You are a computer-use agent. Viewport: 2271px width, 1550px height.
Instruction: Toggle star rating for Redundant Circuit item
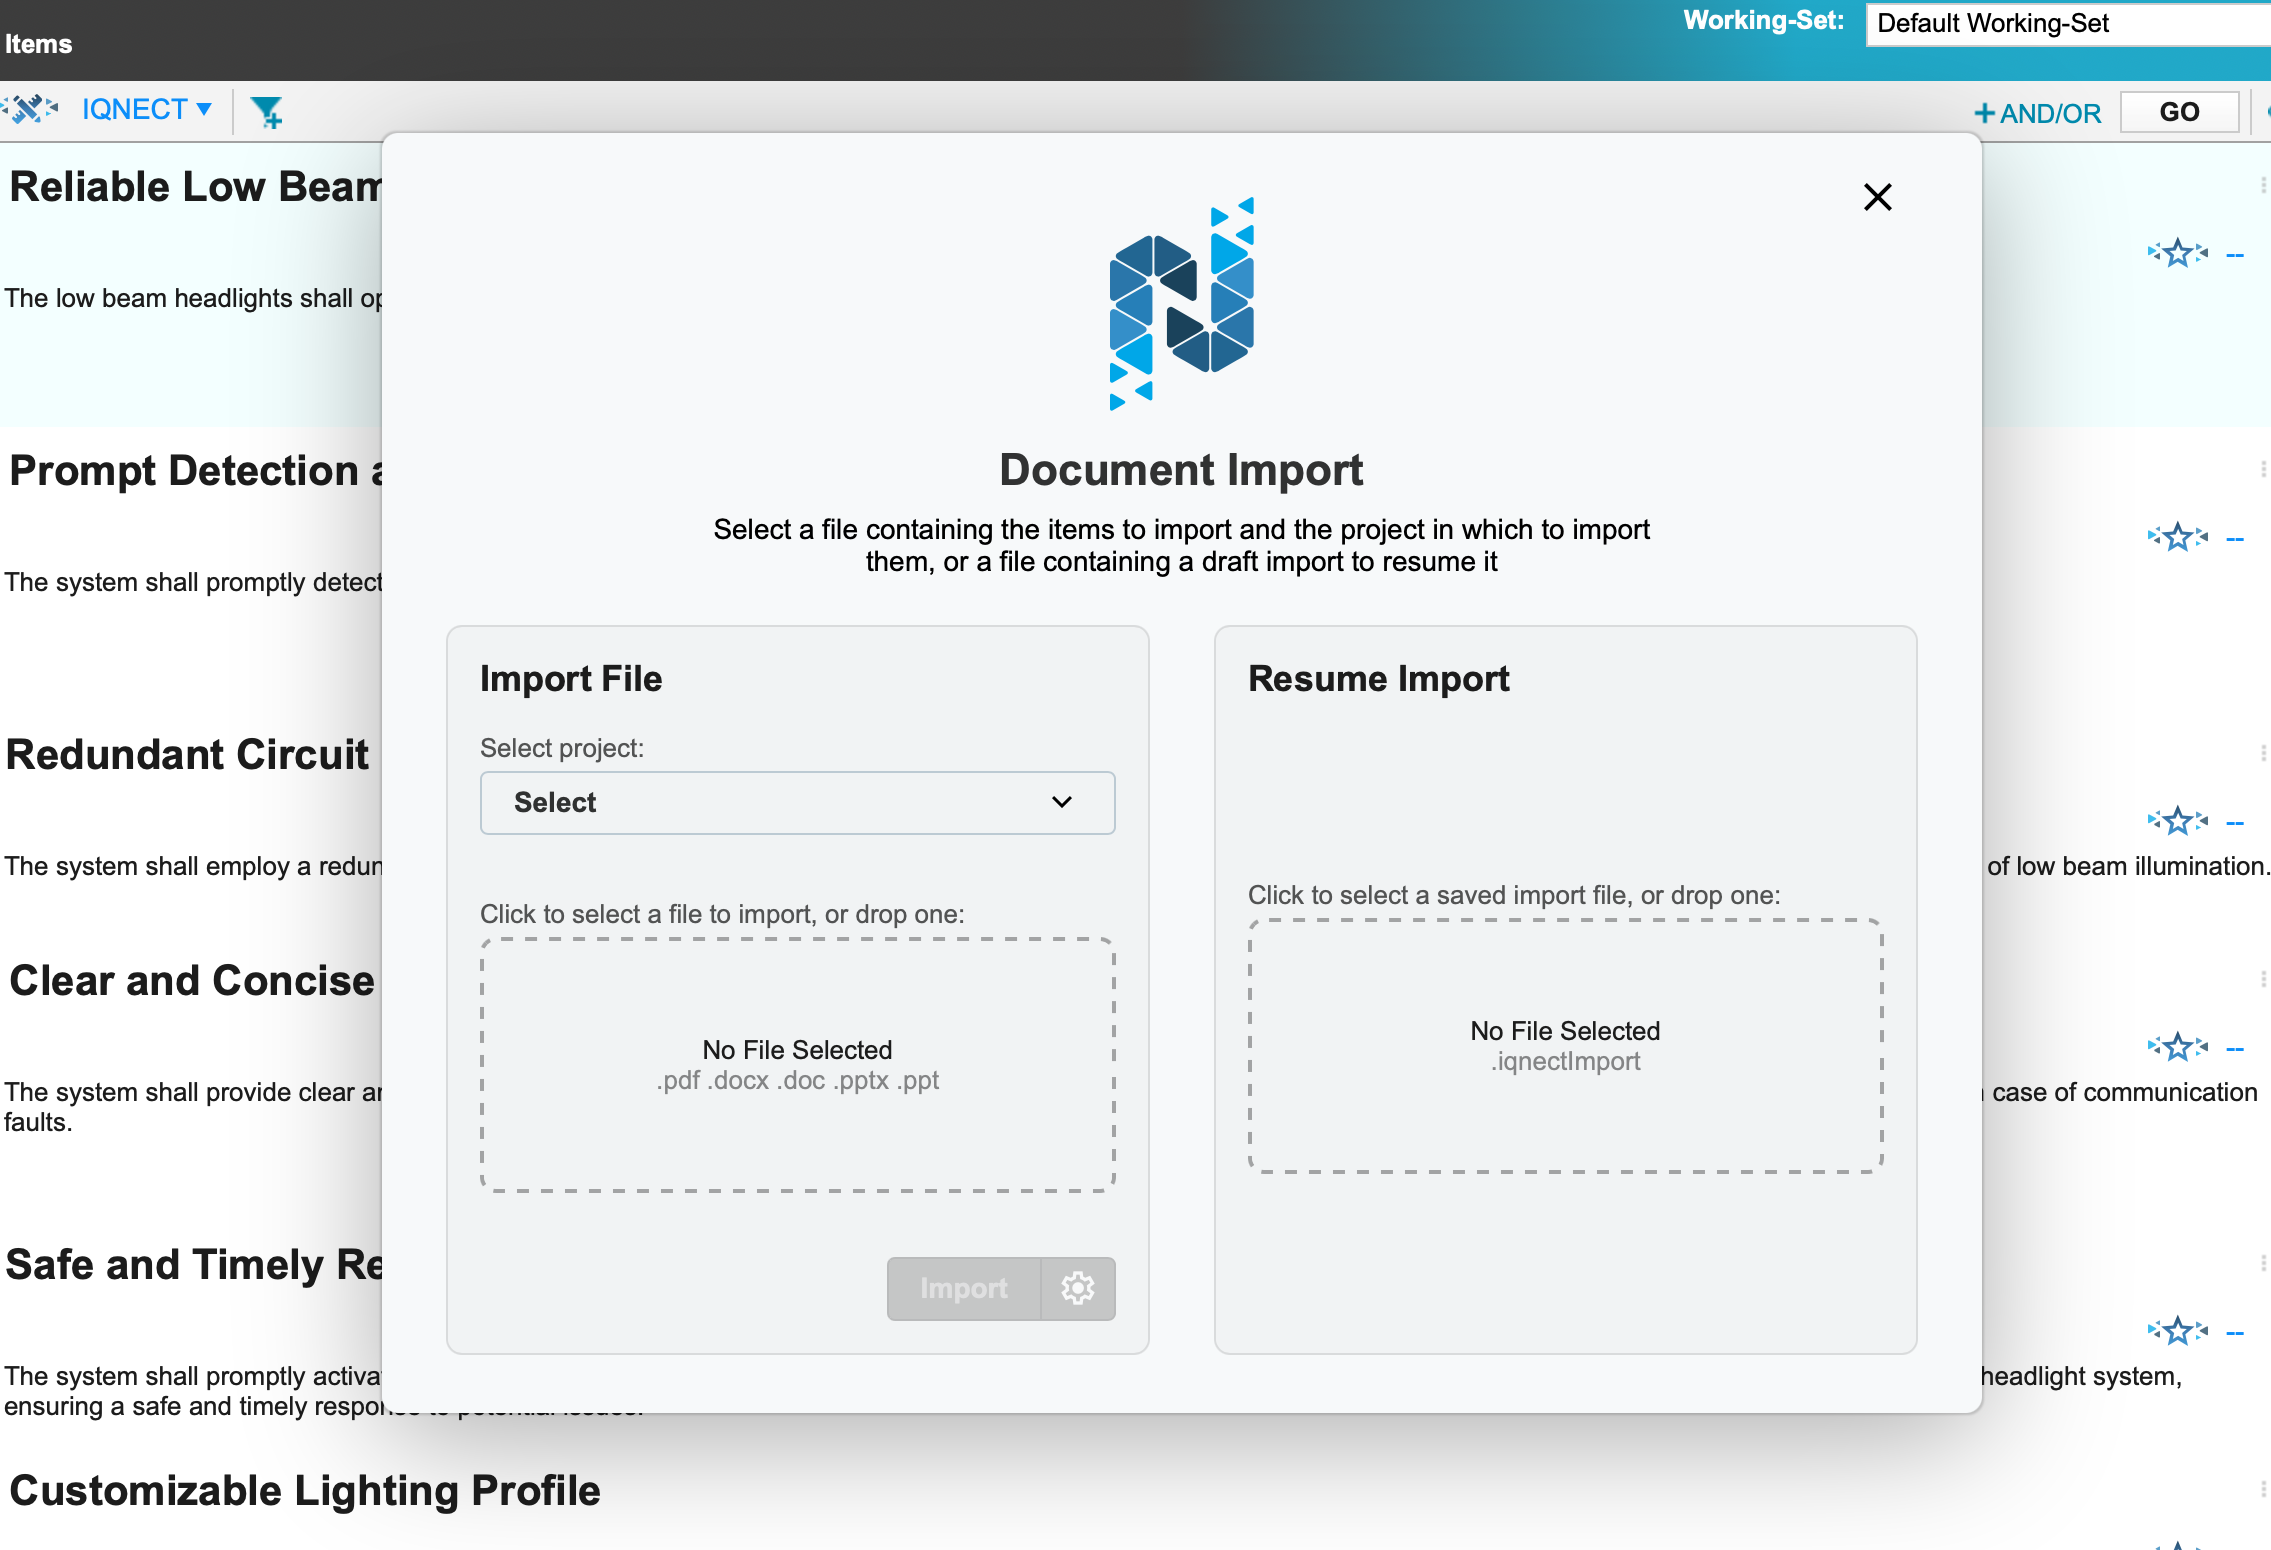point(2177,821)
